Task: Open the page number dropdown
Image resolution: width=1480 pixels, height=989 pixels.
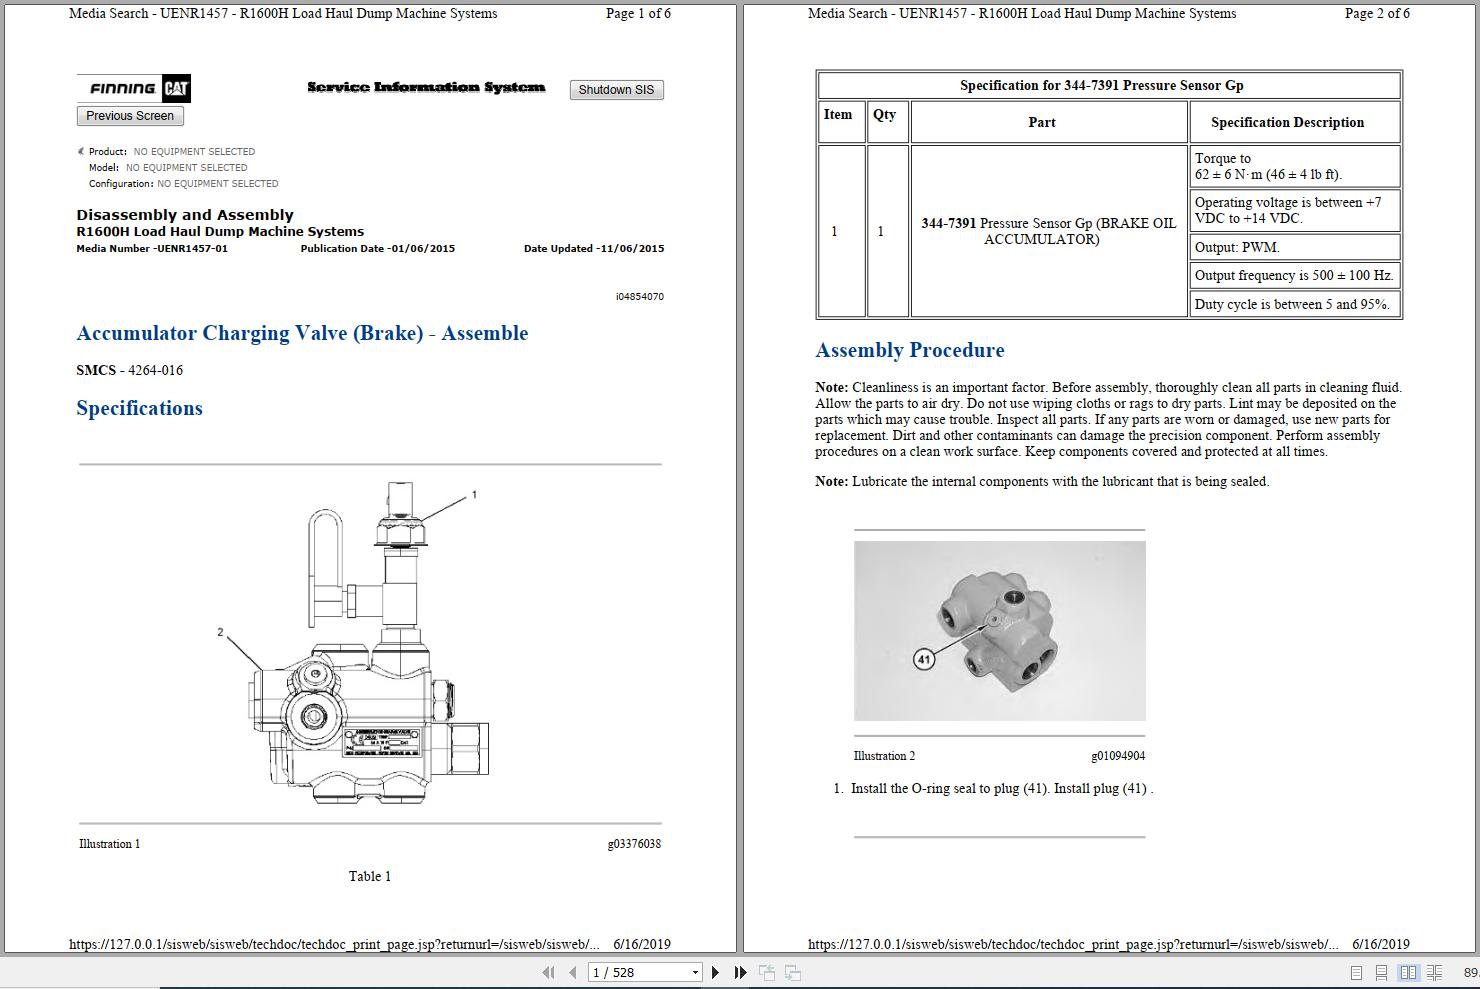Action: (695, 971)
